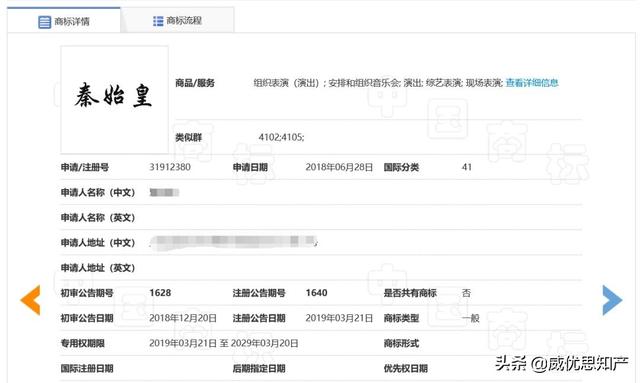
Task: Select the 是否共有商标 label
Action: (x=410, y=293)
